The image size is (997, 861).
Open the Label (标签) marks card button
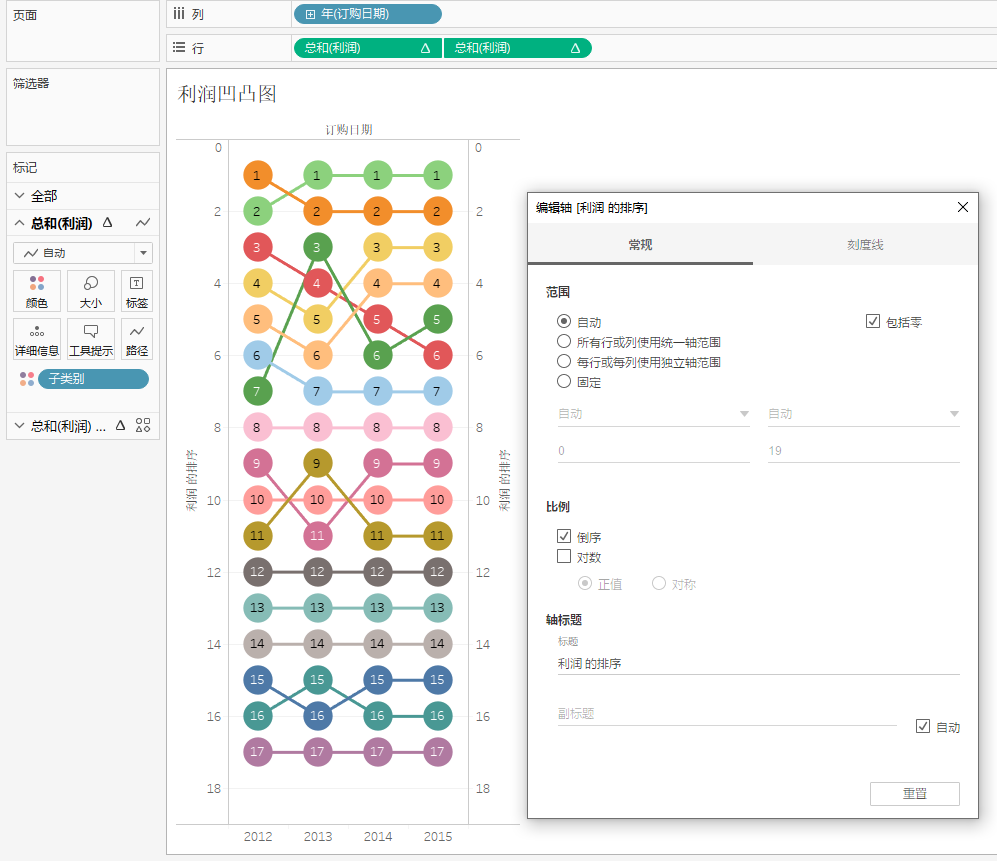point(137,291)
